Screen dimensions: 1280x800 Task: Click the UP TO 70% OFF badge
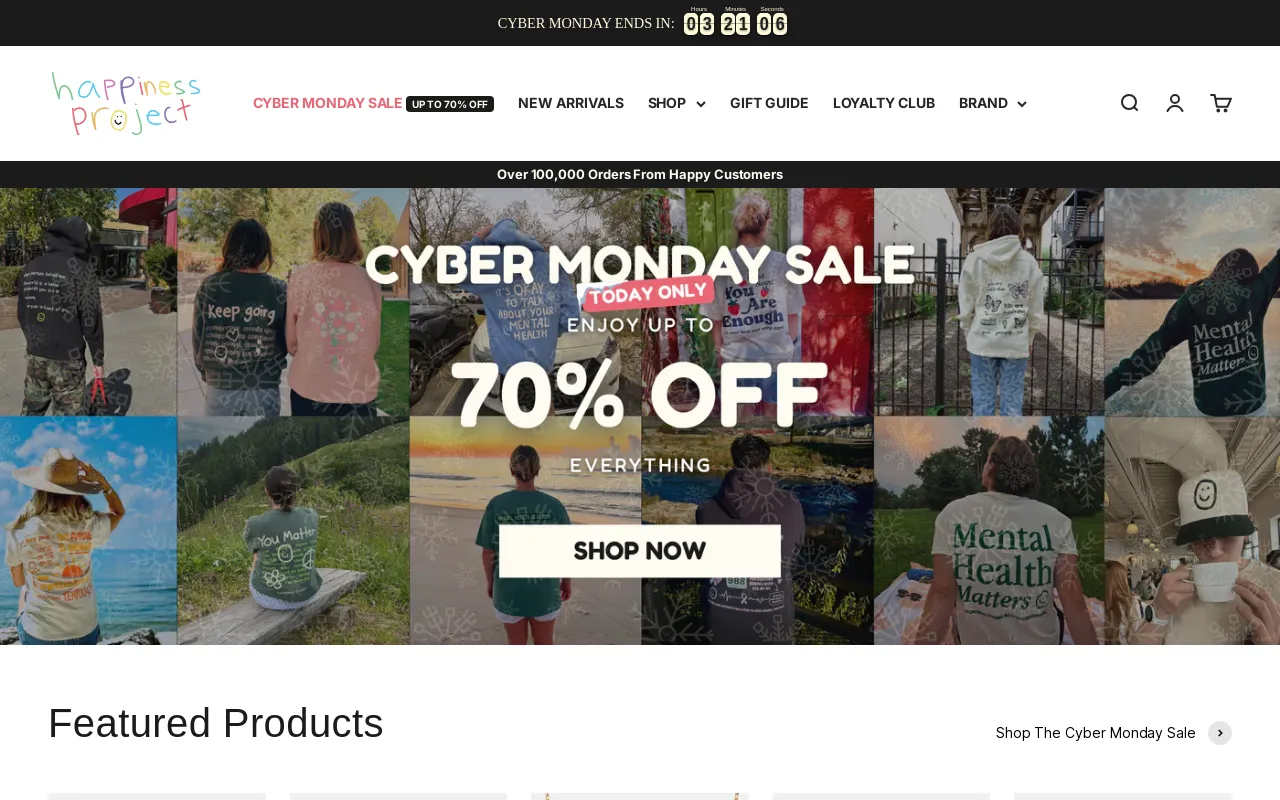[450, 104]
